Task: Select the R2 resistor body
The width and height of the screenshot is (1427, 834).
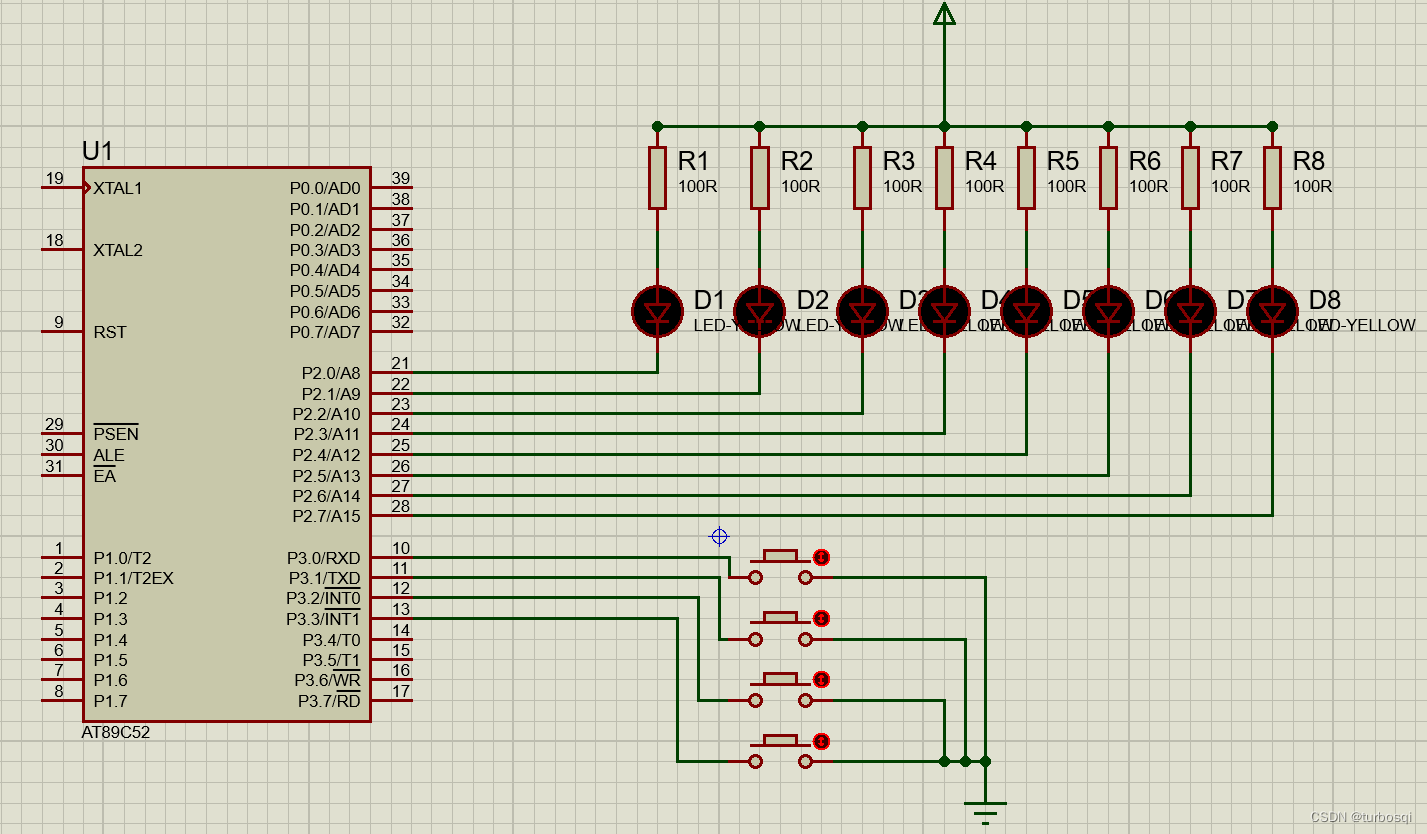Action: 760,178
